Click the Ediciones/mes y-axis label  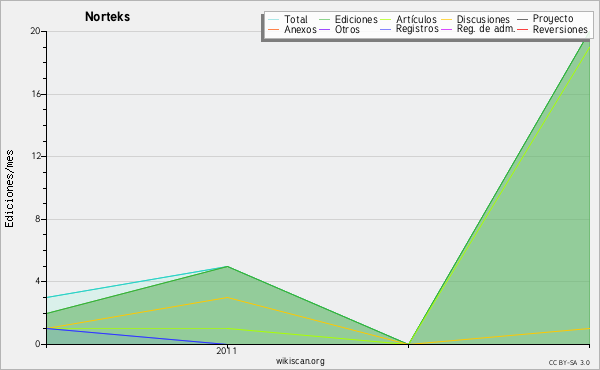point(9,189)
